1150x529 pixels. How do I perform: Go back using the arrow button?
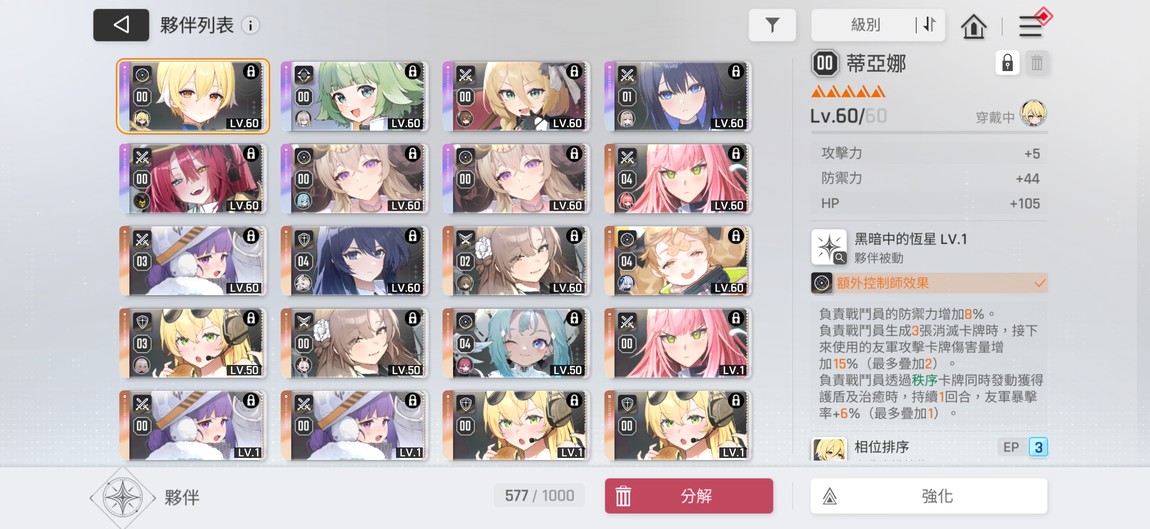121,25
